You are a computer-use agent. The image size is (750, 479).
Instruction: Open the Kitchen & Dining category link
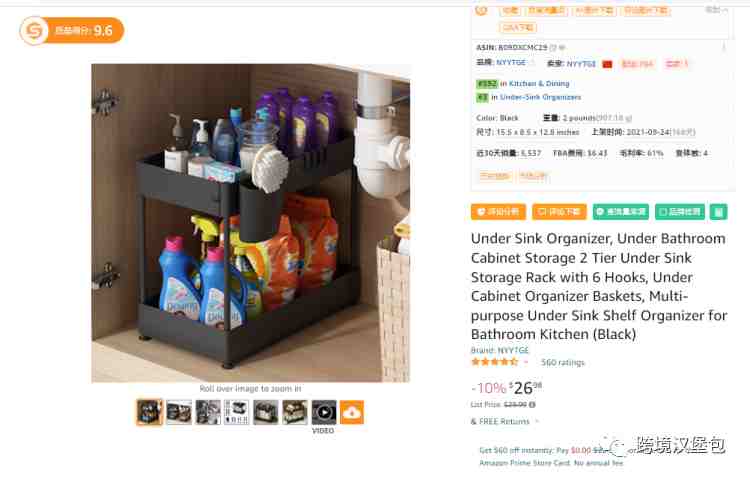pos(539,84)
